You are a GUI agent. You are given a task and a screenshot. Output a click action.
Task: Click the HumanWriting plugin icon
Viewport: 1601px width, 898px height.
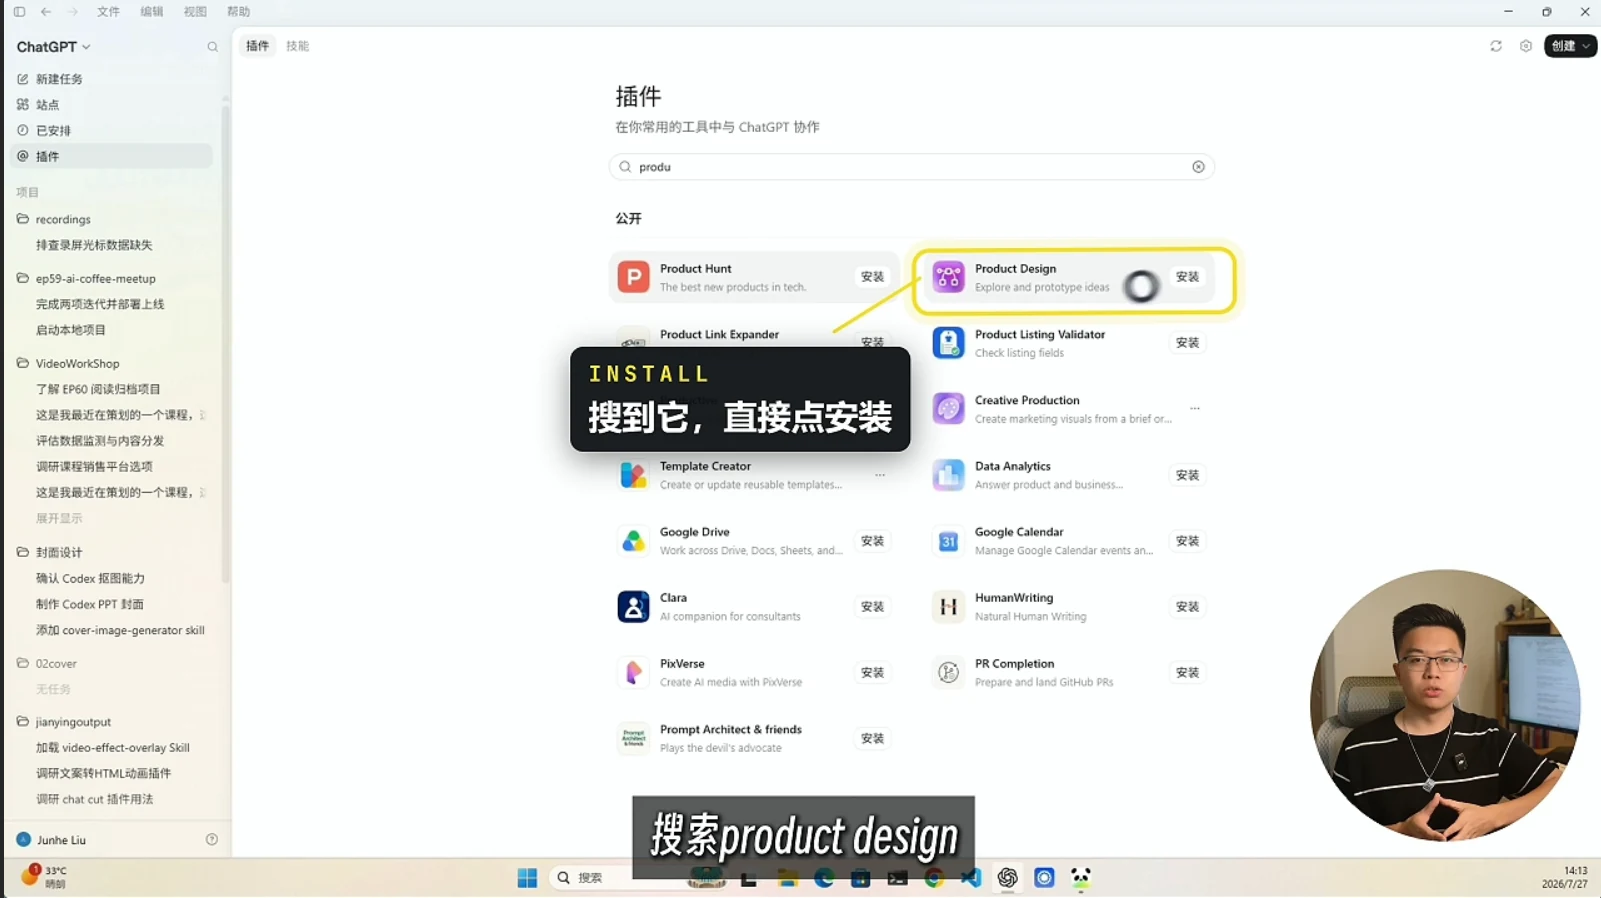pyautogui.click(x=948, y=607)
